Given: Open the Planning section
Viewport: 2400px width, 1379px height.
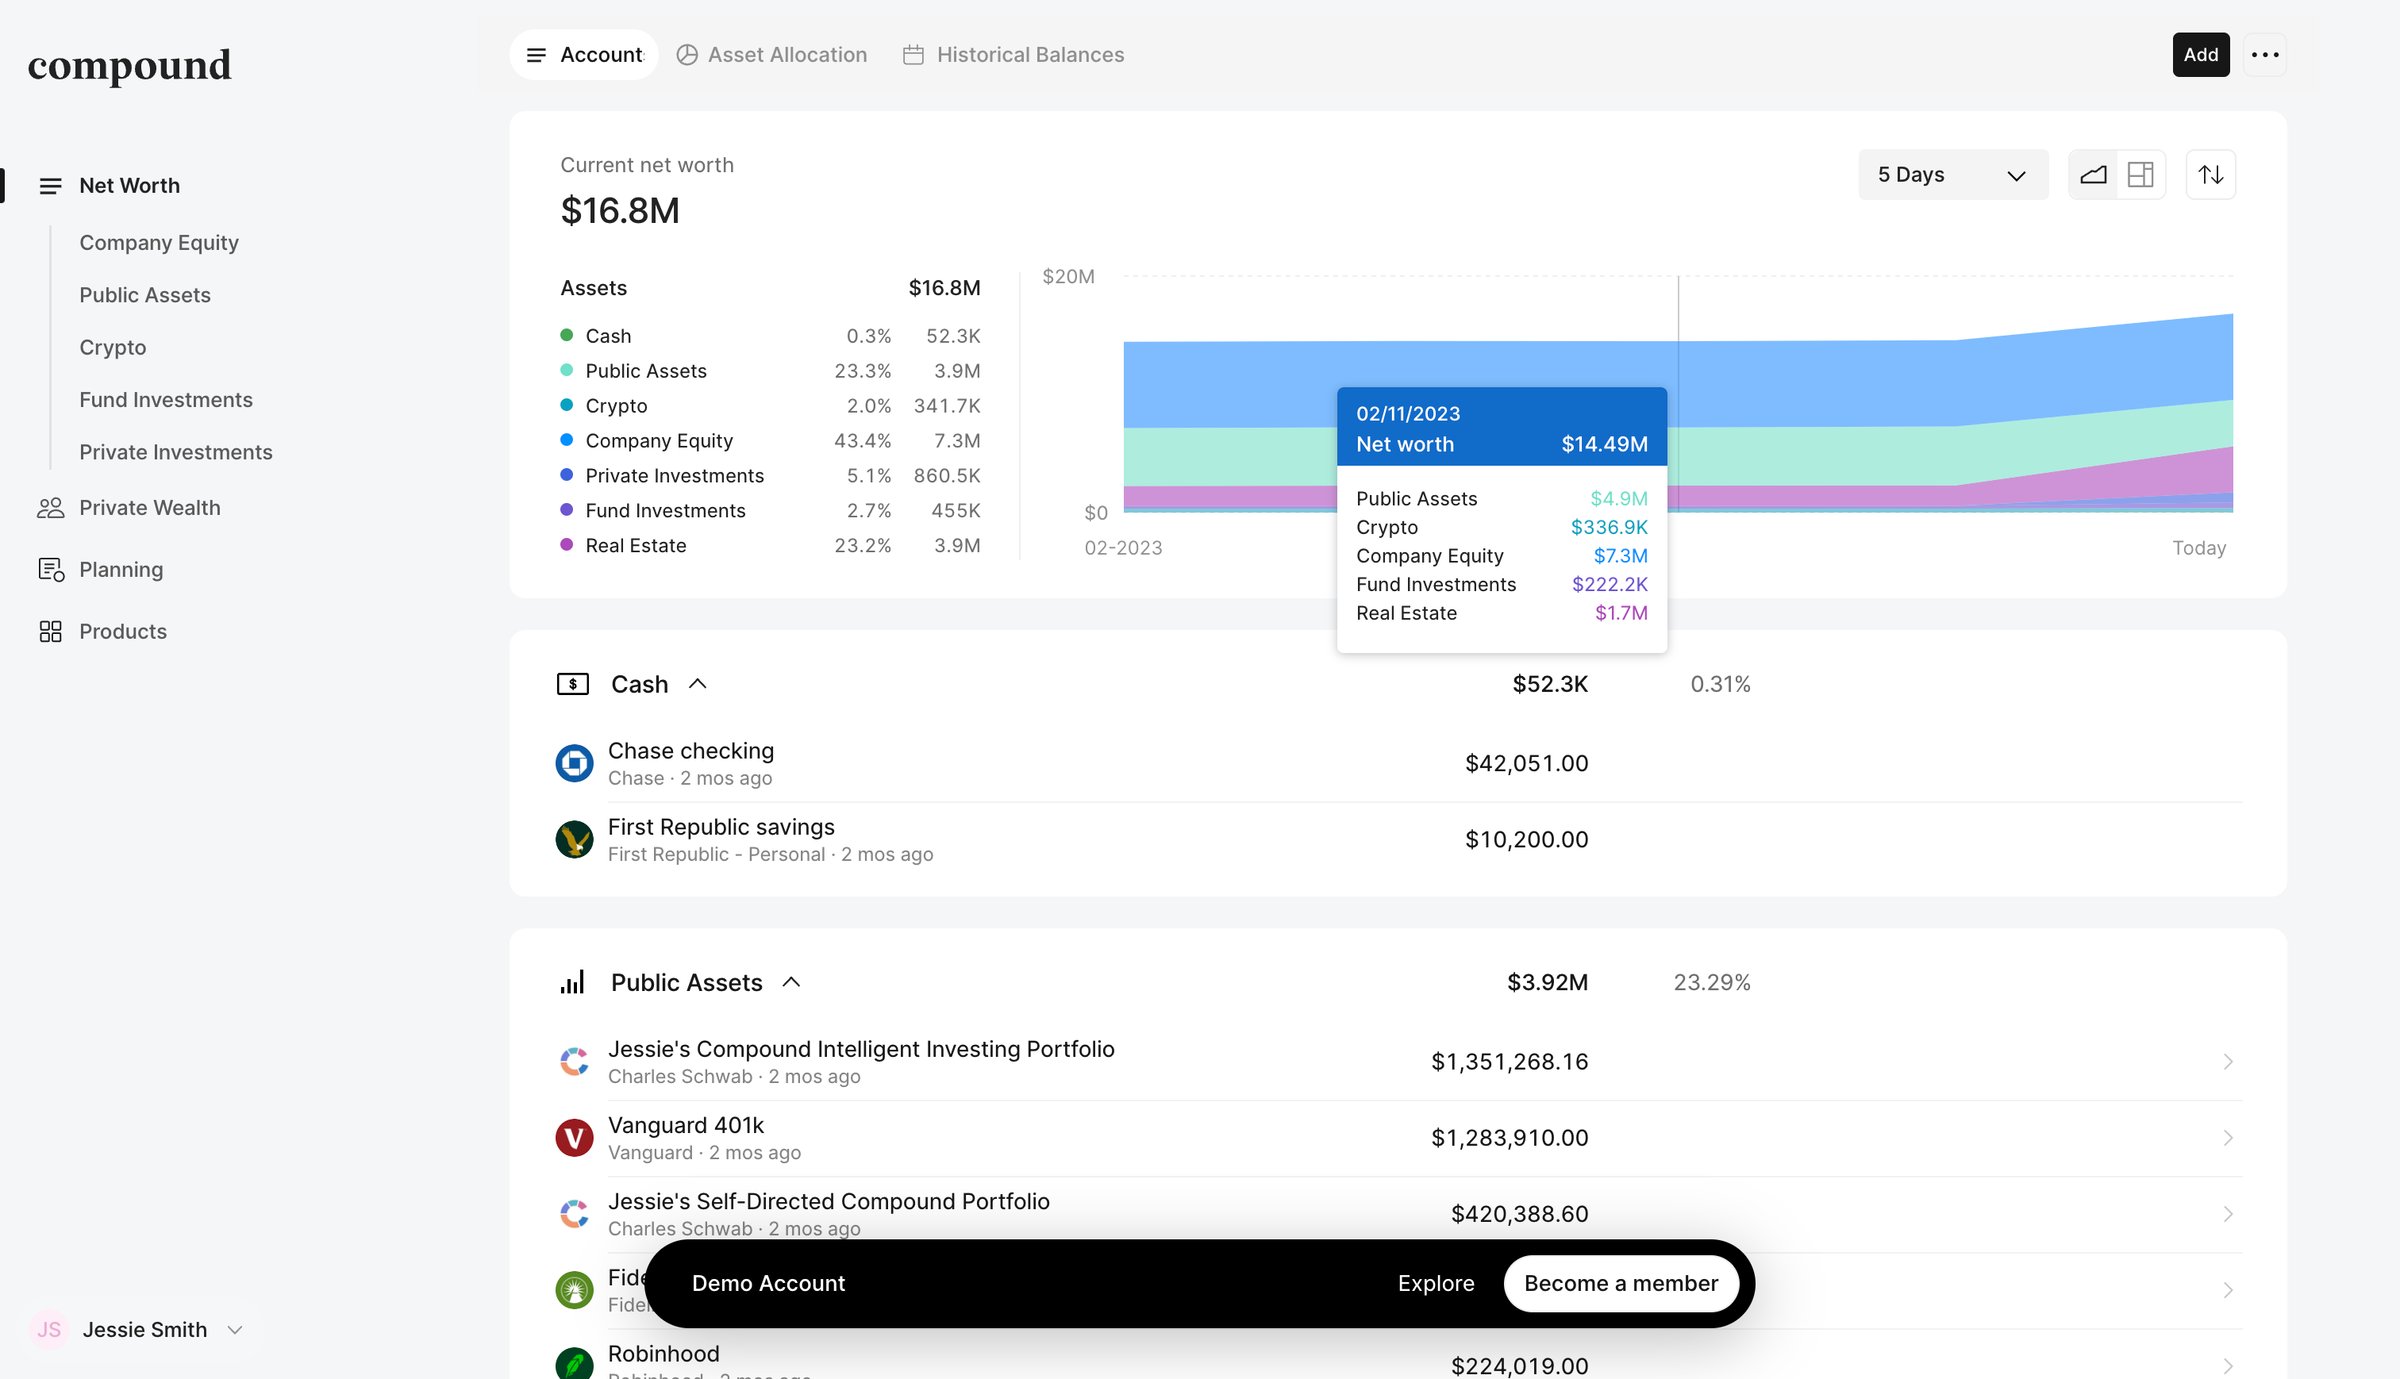Looking at the screenshot, I should coord(121,570).
